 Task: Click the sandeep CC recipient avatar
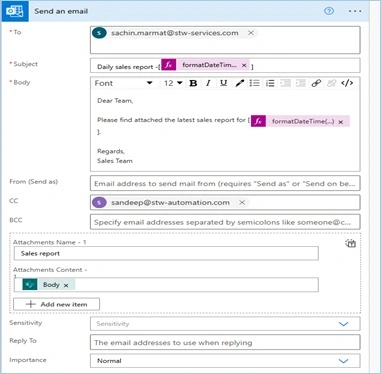[x=99, y=202]
